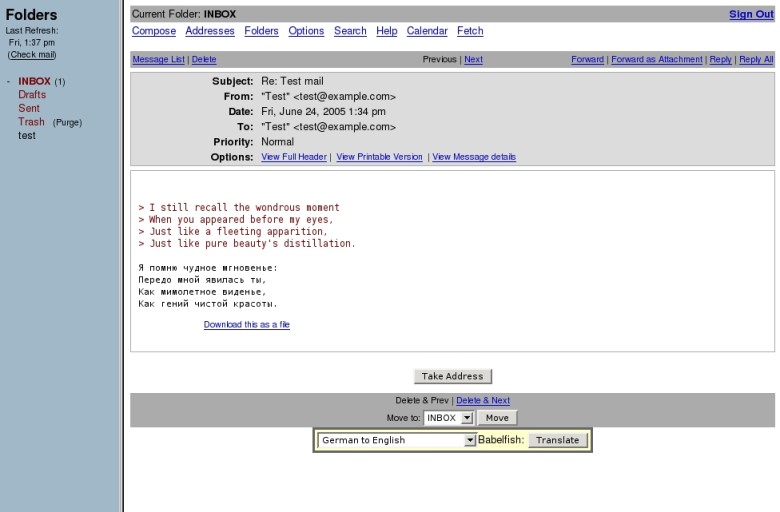Open the Addresses page
The image size is (780, 512).
coord(210,31)
